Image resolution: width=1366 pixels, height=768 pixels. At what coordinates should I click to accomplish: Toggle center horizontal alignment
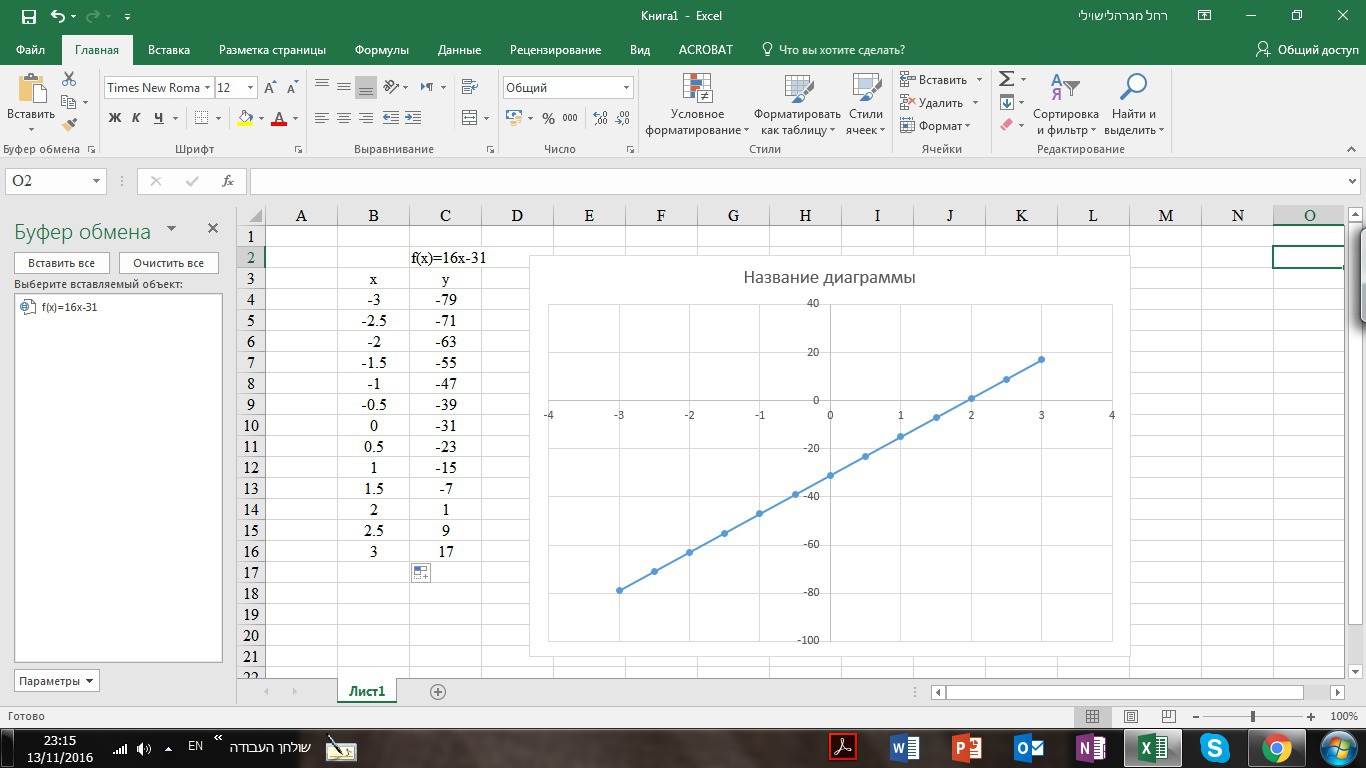344,118
